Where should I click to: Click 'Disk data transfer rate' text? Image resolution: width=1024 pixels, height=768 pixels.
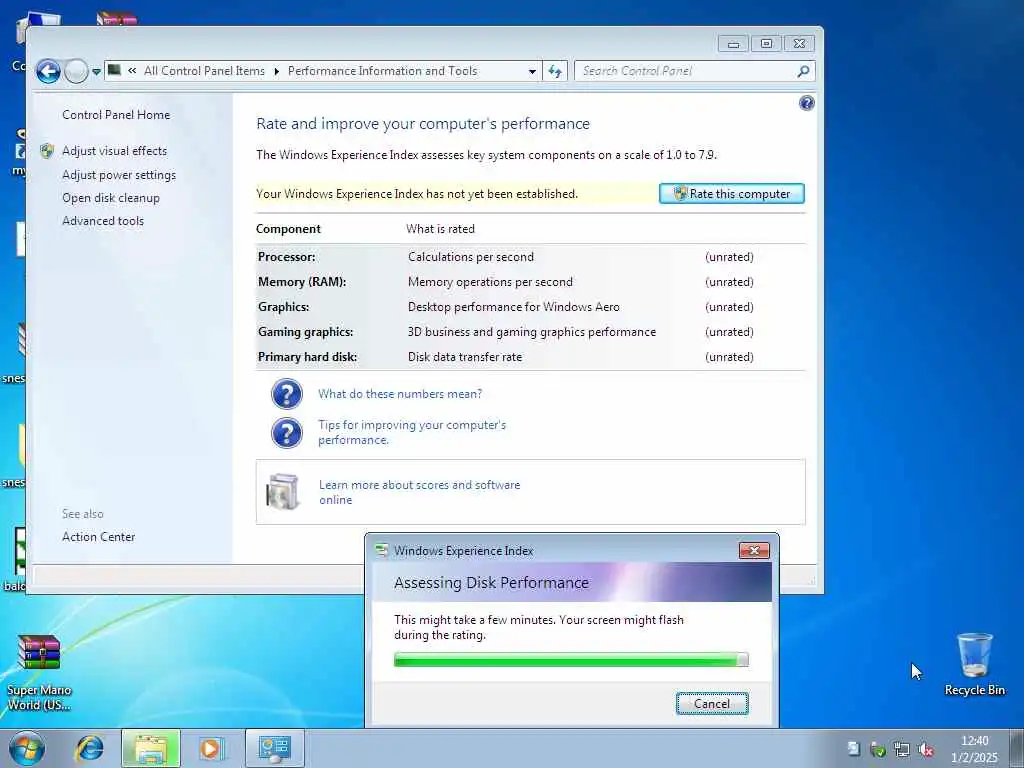tap(465, 357)
